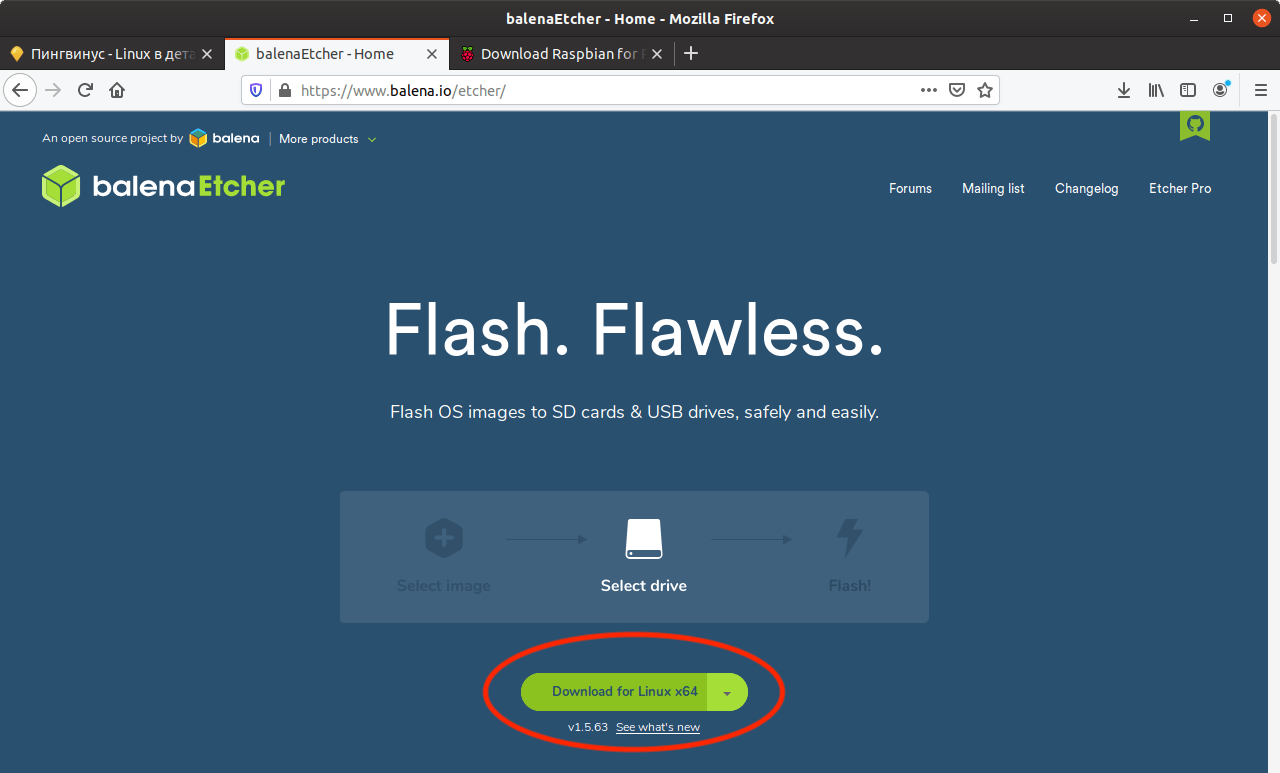This screenshot has width=1280, height=773.
Task: Click the Firefox account avatar icon
Action: point(1220,90)
